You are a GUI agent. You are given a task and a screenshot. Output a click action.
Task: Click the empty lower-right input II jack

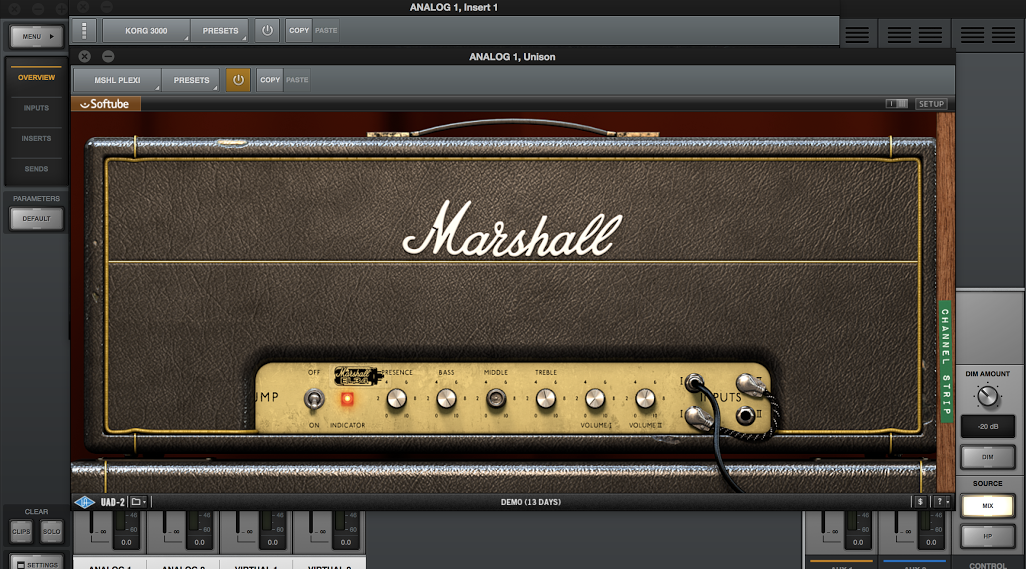point(745,415)
